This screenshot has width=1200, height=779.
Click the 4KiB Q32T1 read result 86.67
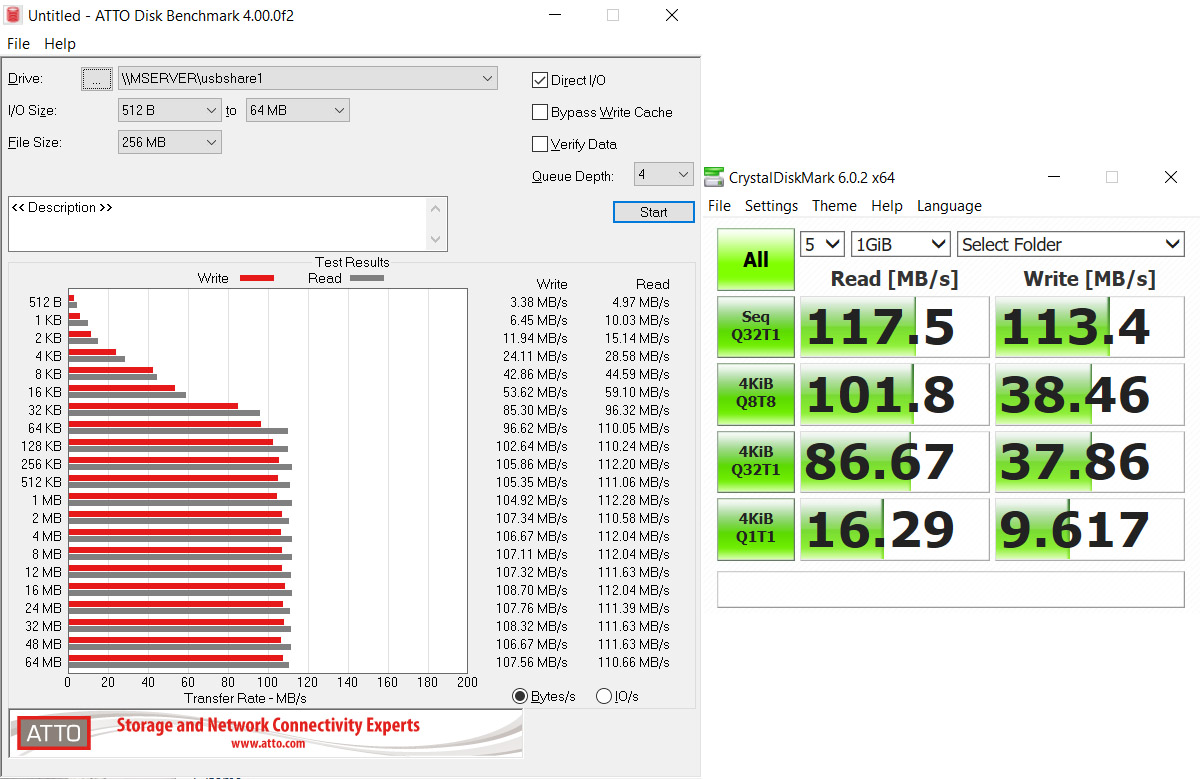(895, 461)
